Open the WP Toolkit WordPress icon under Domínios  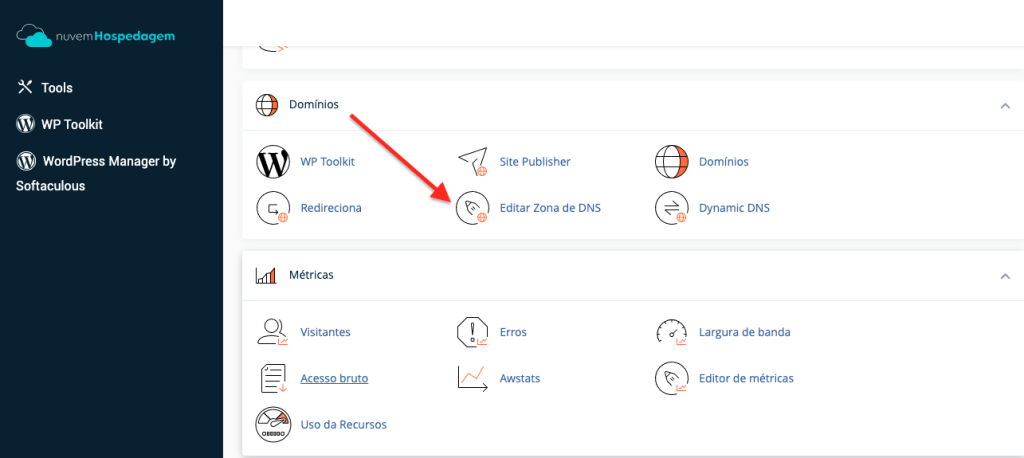272,161
